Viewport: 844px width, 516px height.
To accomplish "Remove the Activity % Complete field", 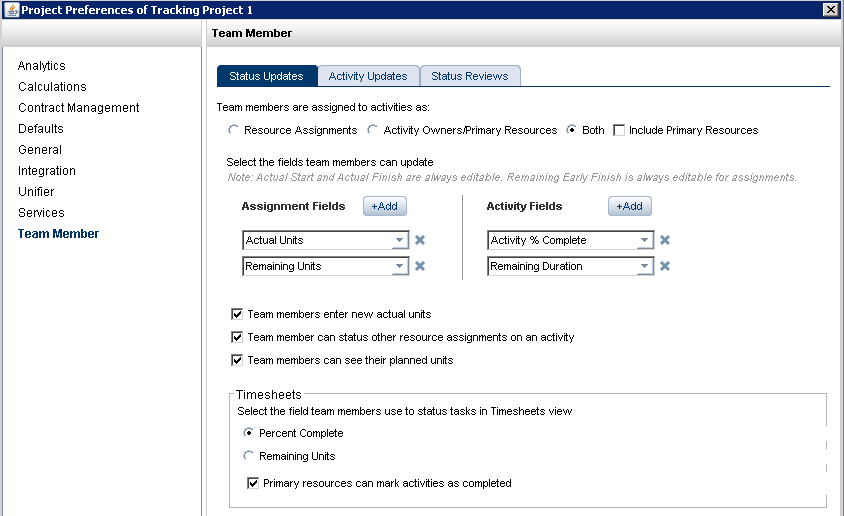I will point(665,240).
